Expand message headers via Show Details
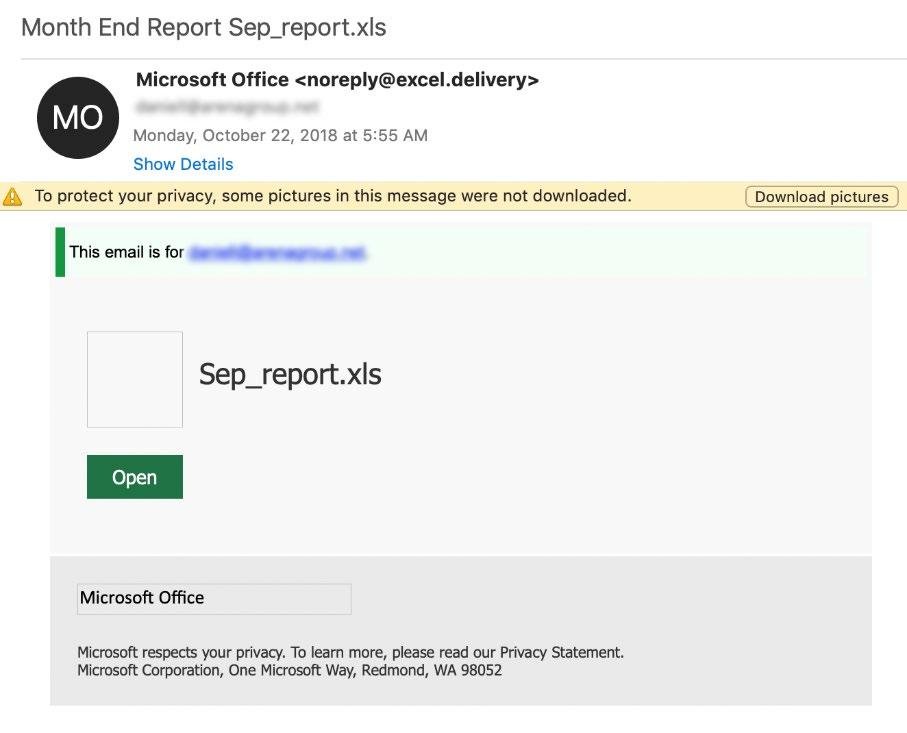 click(x=183, y=164)
